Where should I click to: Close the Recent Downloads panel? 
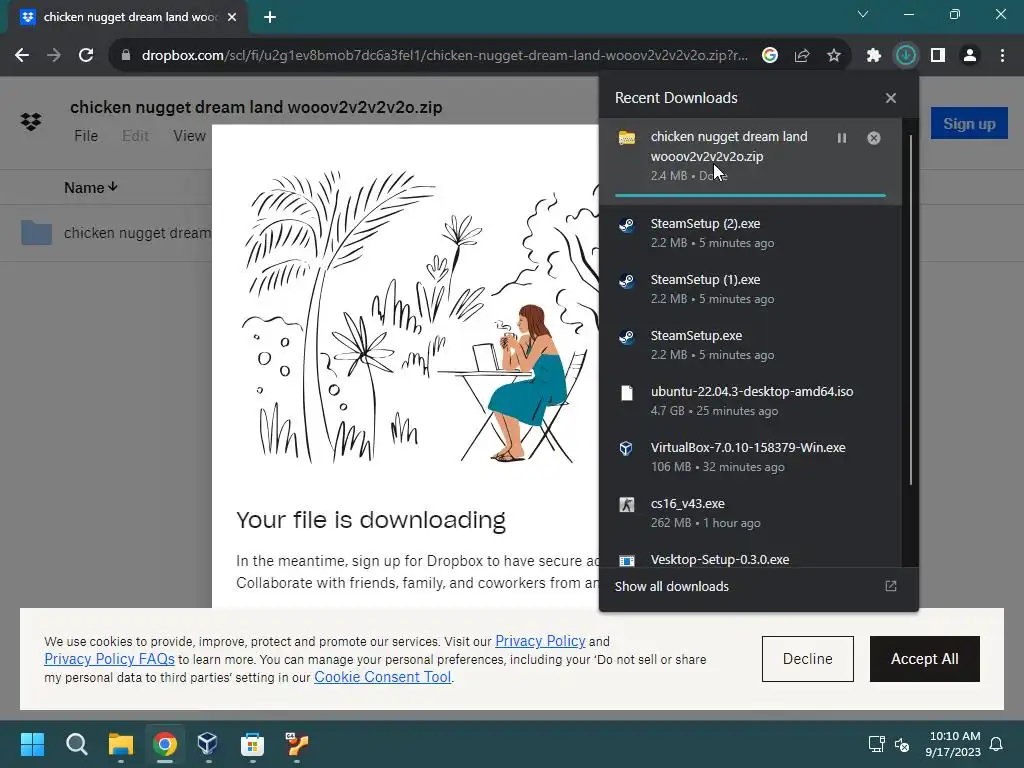point(891,98)
